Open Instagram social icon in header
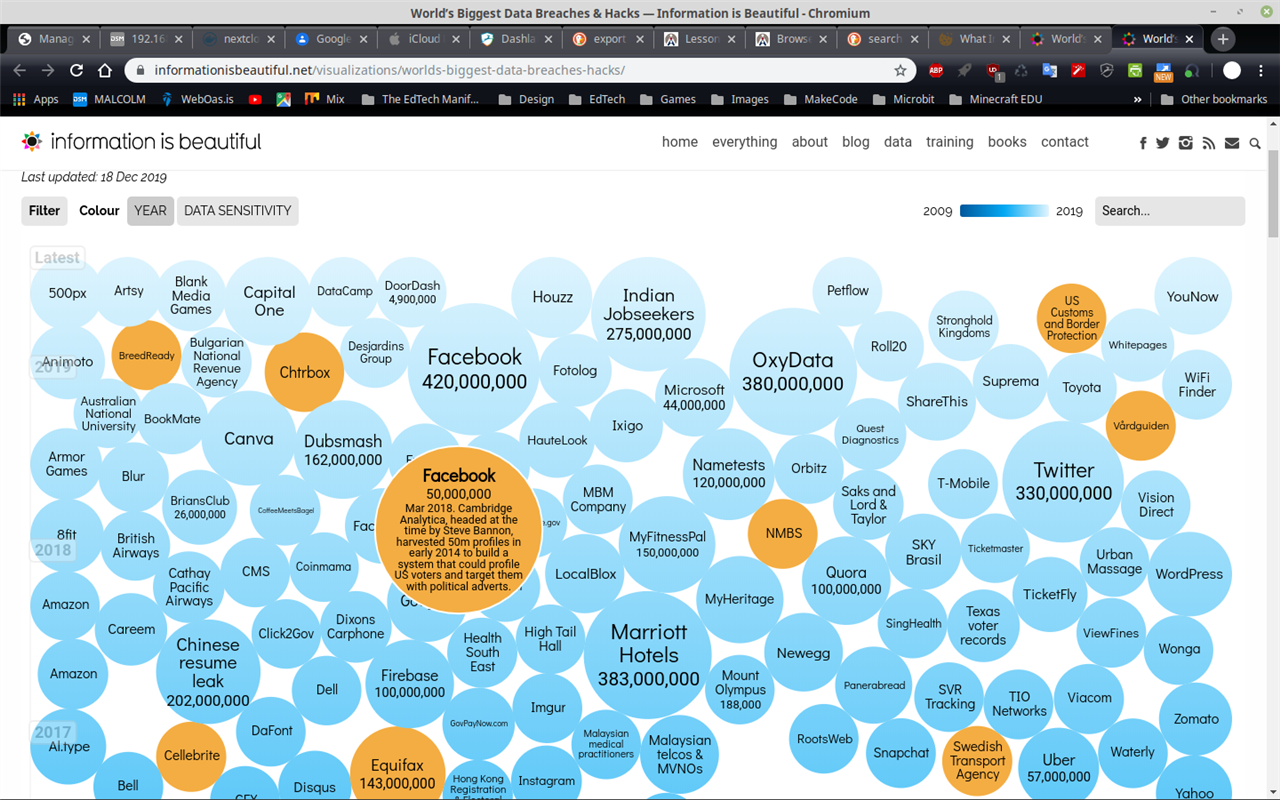This screenshot has height=800, width=1280. point(1186,143)
